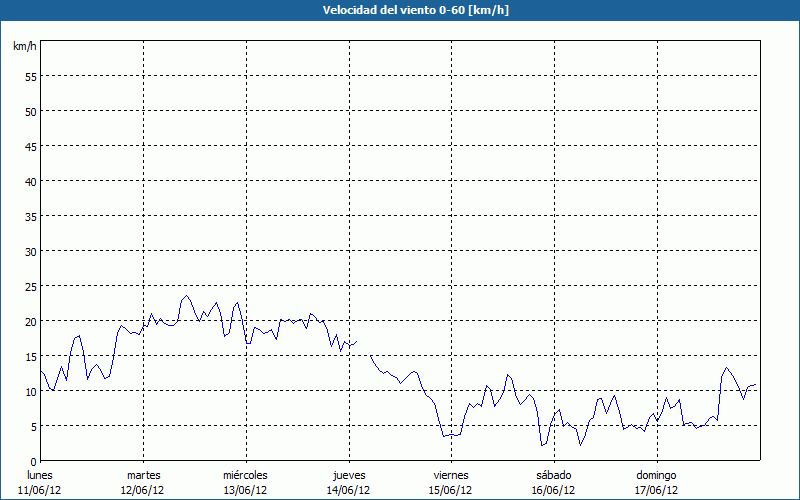Select the 'miércoles 13/06/12' date label

click(245, 482)
